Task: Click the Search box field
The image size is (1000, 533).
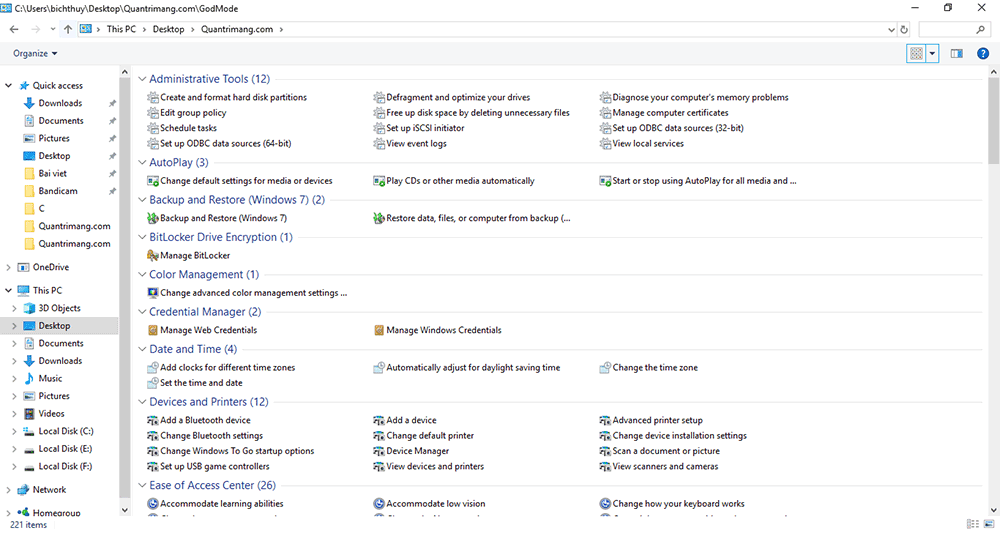Action: point(950,29)
